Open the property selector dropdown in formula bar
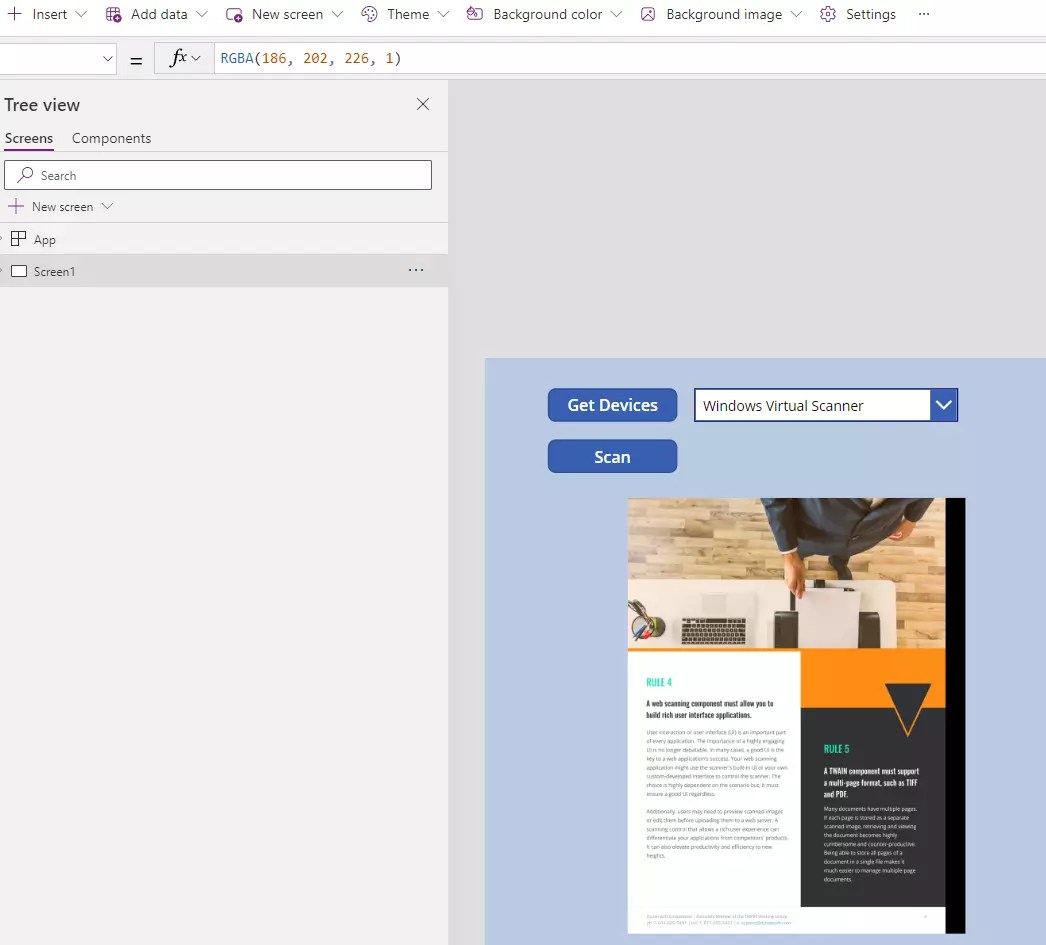Screen dimensions: 1046x945 point(108,58)
